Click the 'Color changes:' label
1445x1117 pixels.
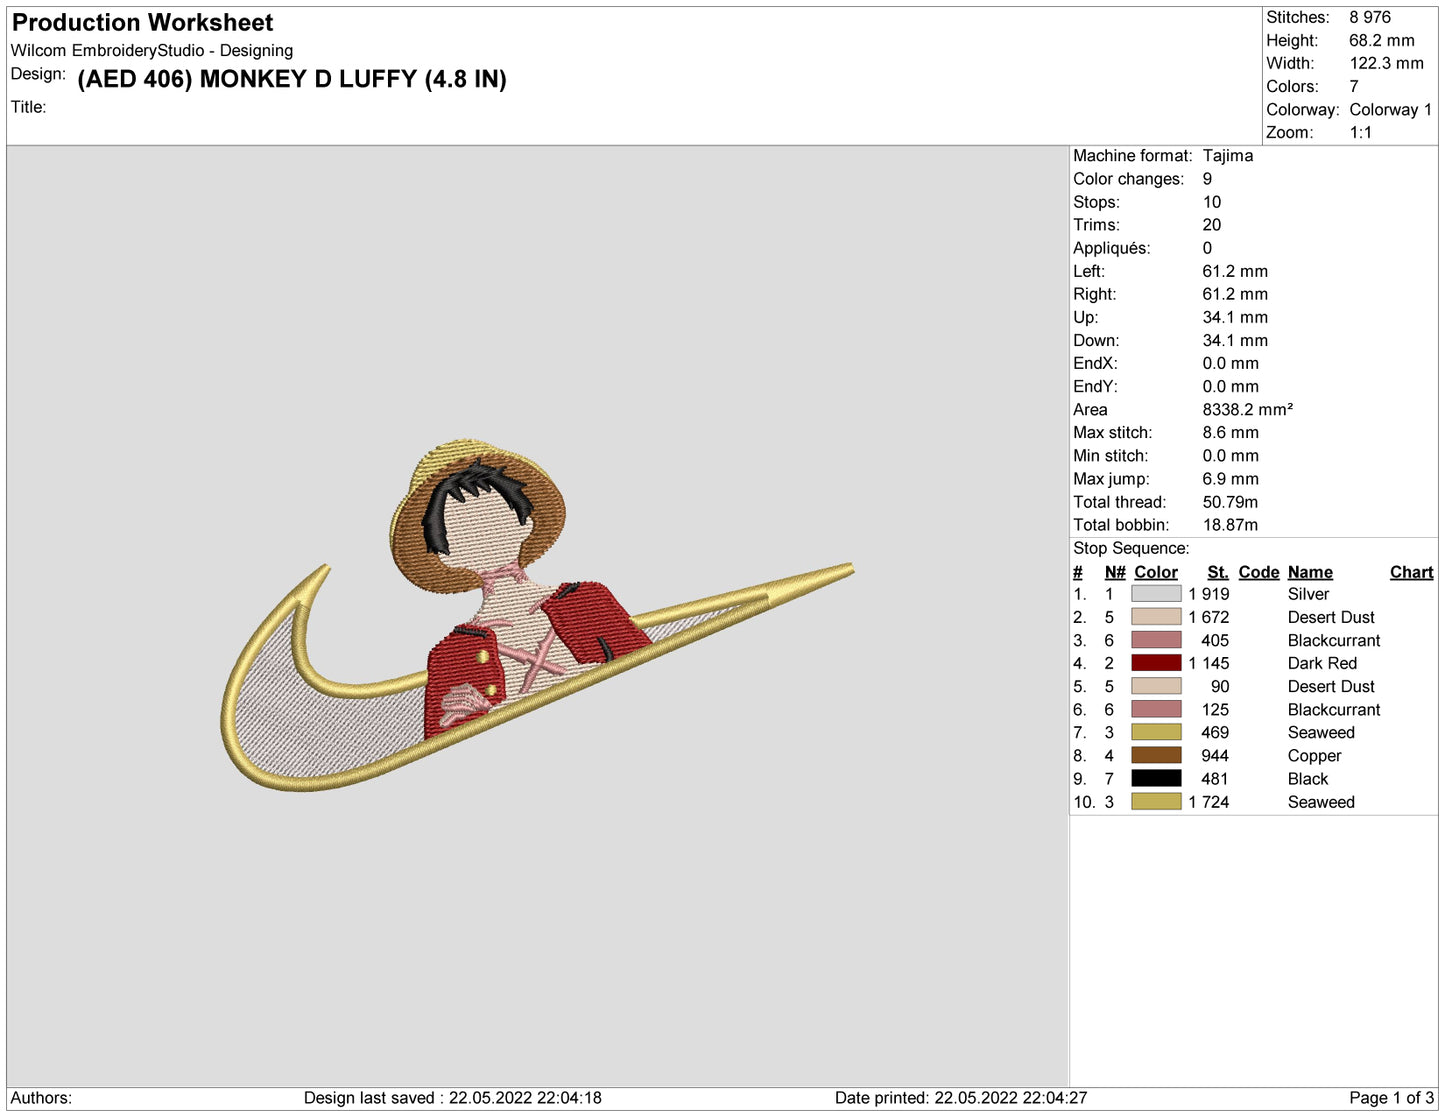pos(1128,179)
